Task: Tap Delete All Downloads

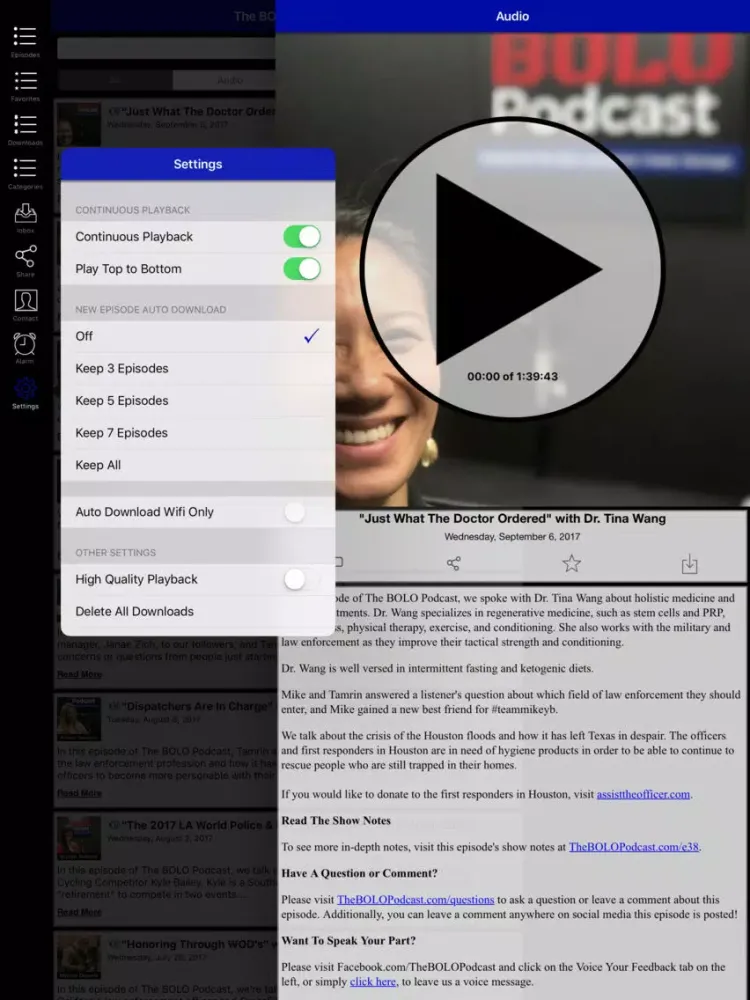Action: [x=198, y=612]
